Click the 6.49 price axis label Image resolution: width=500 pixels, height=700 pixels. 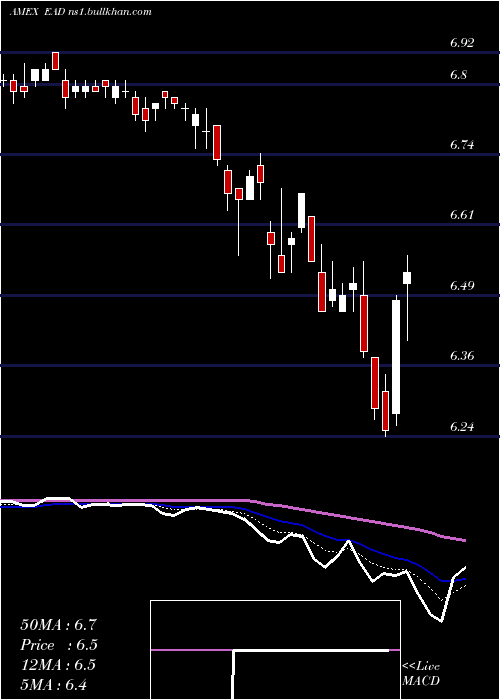(x=462, y=285)
